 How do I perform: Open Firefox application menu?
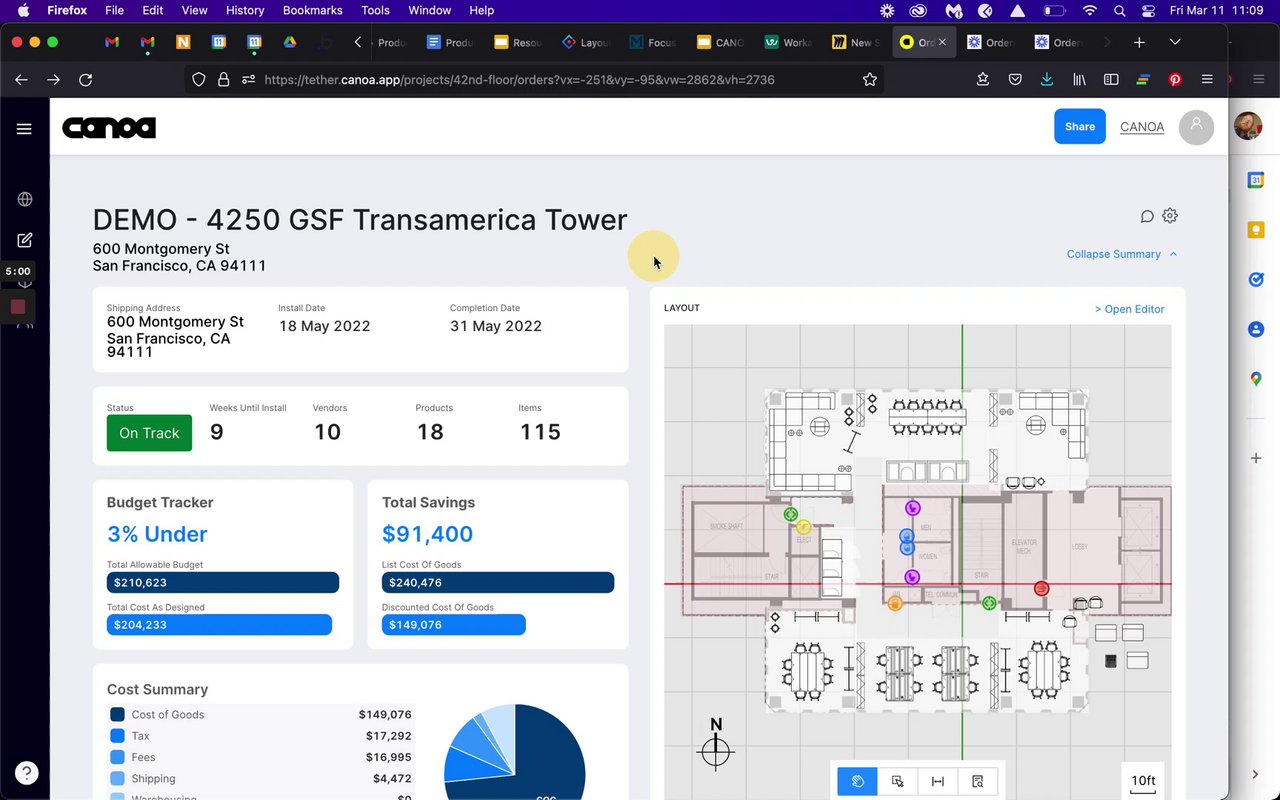[x=1207, y=80]
